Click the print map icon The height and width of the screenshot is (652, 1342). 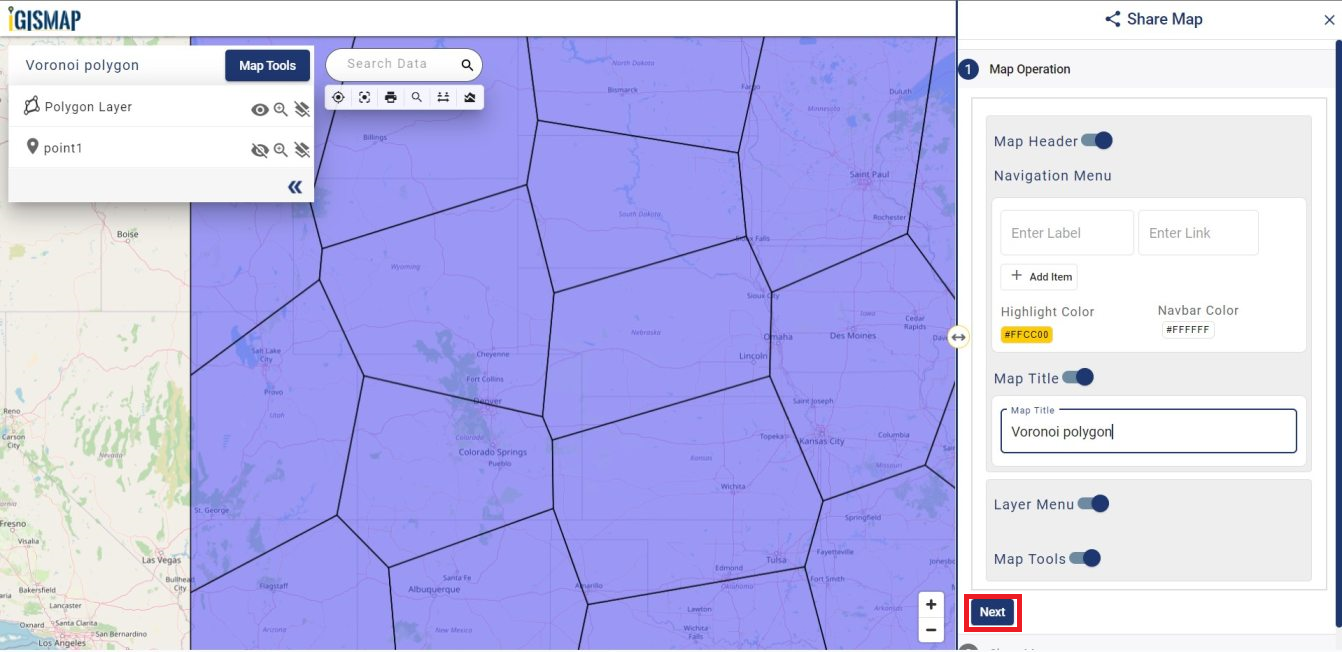pyautogui.click(x=391, y=97)
